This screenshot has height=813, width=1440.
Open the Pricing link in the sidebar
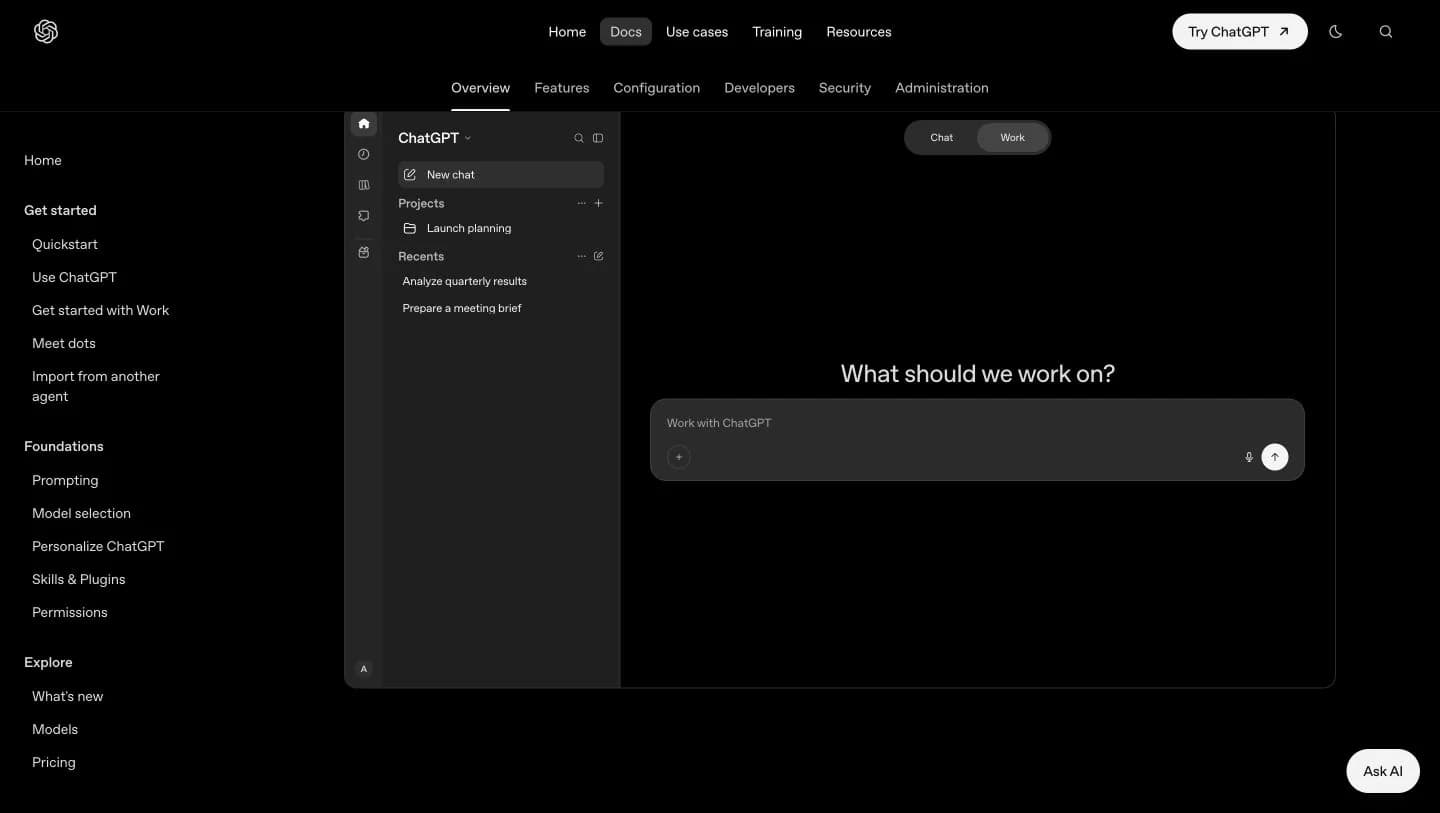click(54, 762)
